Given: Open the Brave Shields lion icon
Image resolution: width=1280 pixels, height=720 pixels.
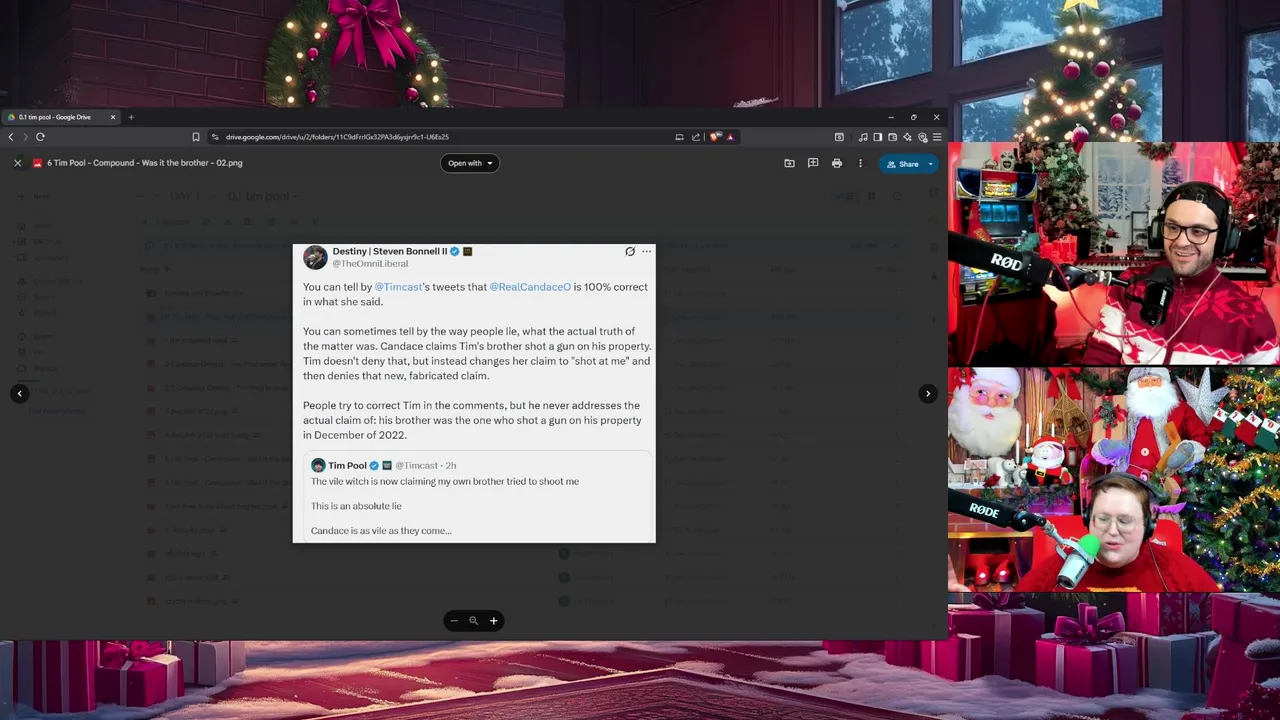Looking at the screenshot, I should coord(714,137).
